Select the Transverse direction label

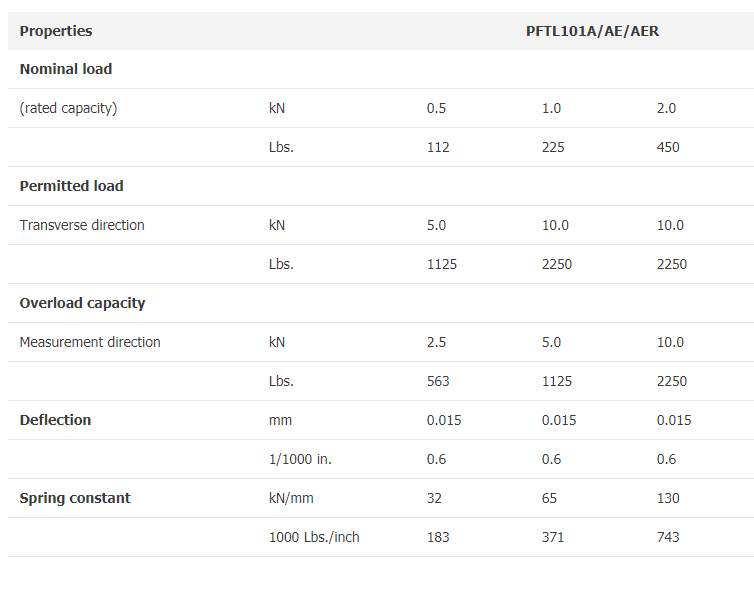(82, 225)
